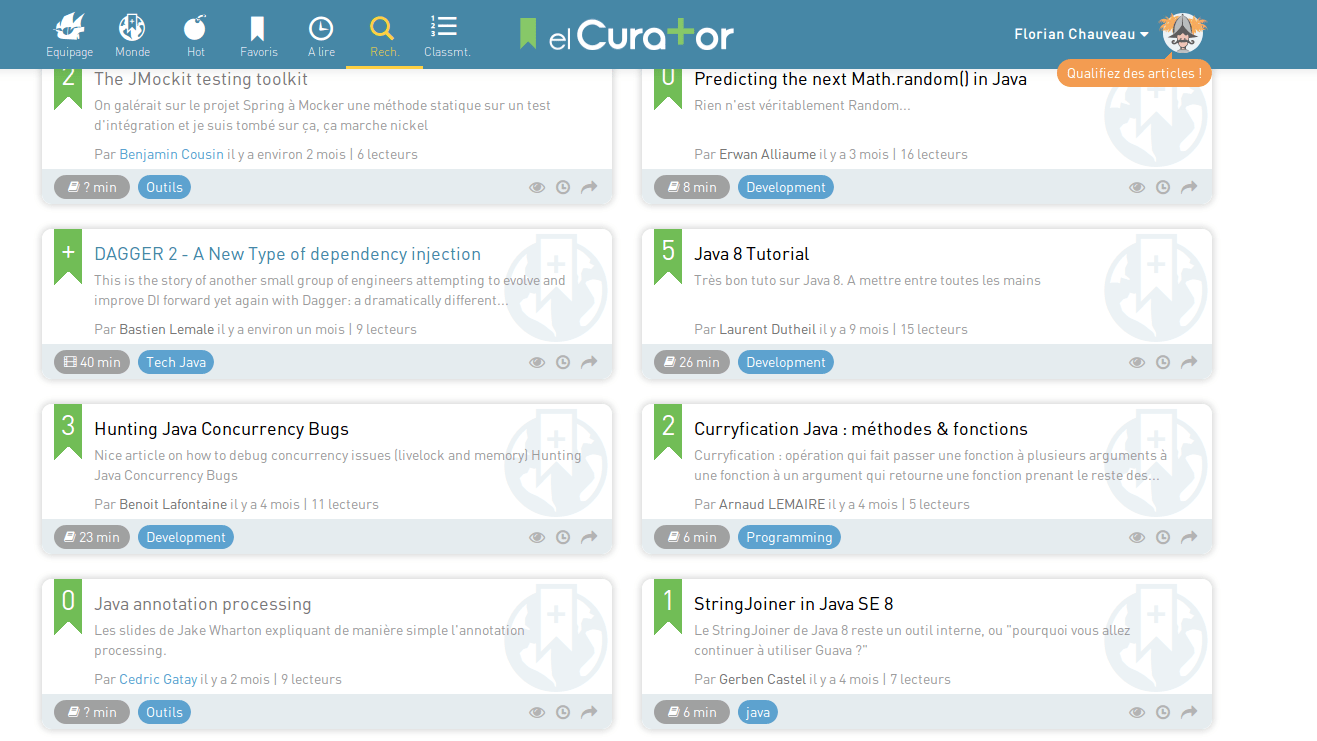The width and height of the screenshot is (1317, 741).
Task: Click the plus bookmark on DAGGER 2 article
Action: pyautogui.click(x=68, y=254)
